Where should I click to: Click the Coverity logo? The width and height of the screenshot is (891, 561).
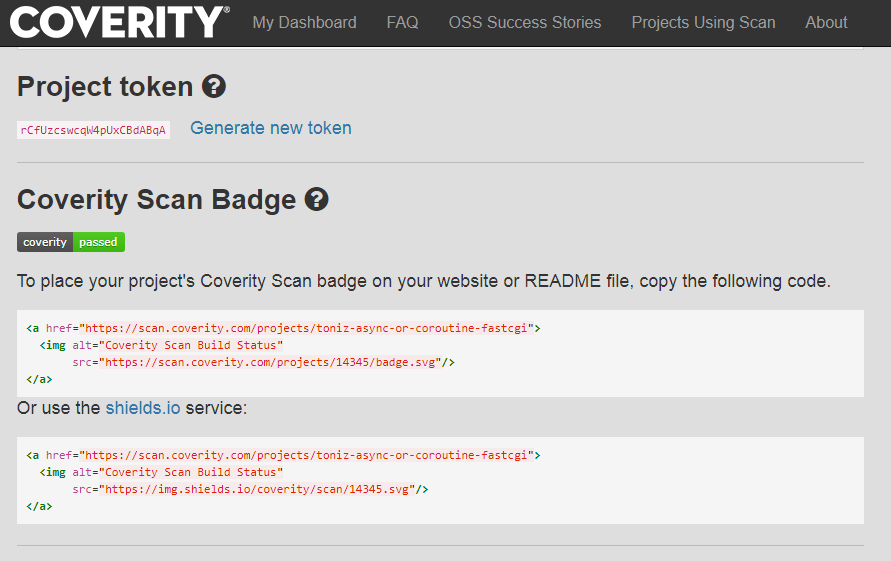(120, 22)
